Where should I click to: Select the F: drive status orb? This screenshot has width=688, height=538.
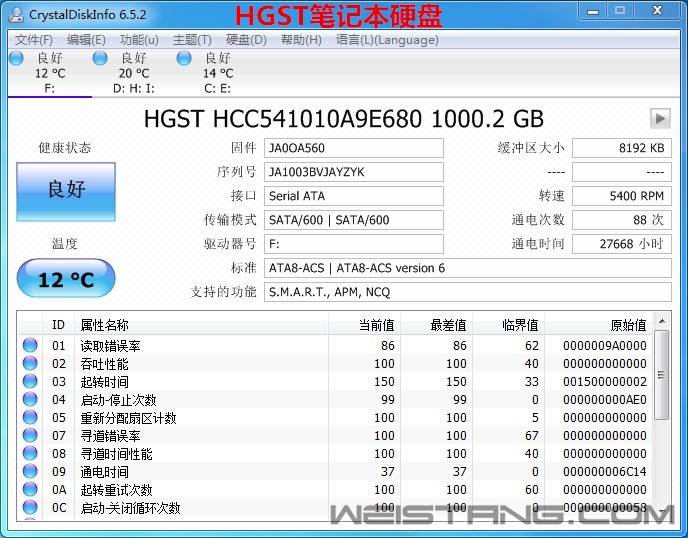16,59
